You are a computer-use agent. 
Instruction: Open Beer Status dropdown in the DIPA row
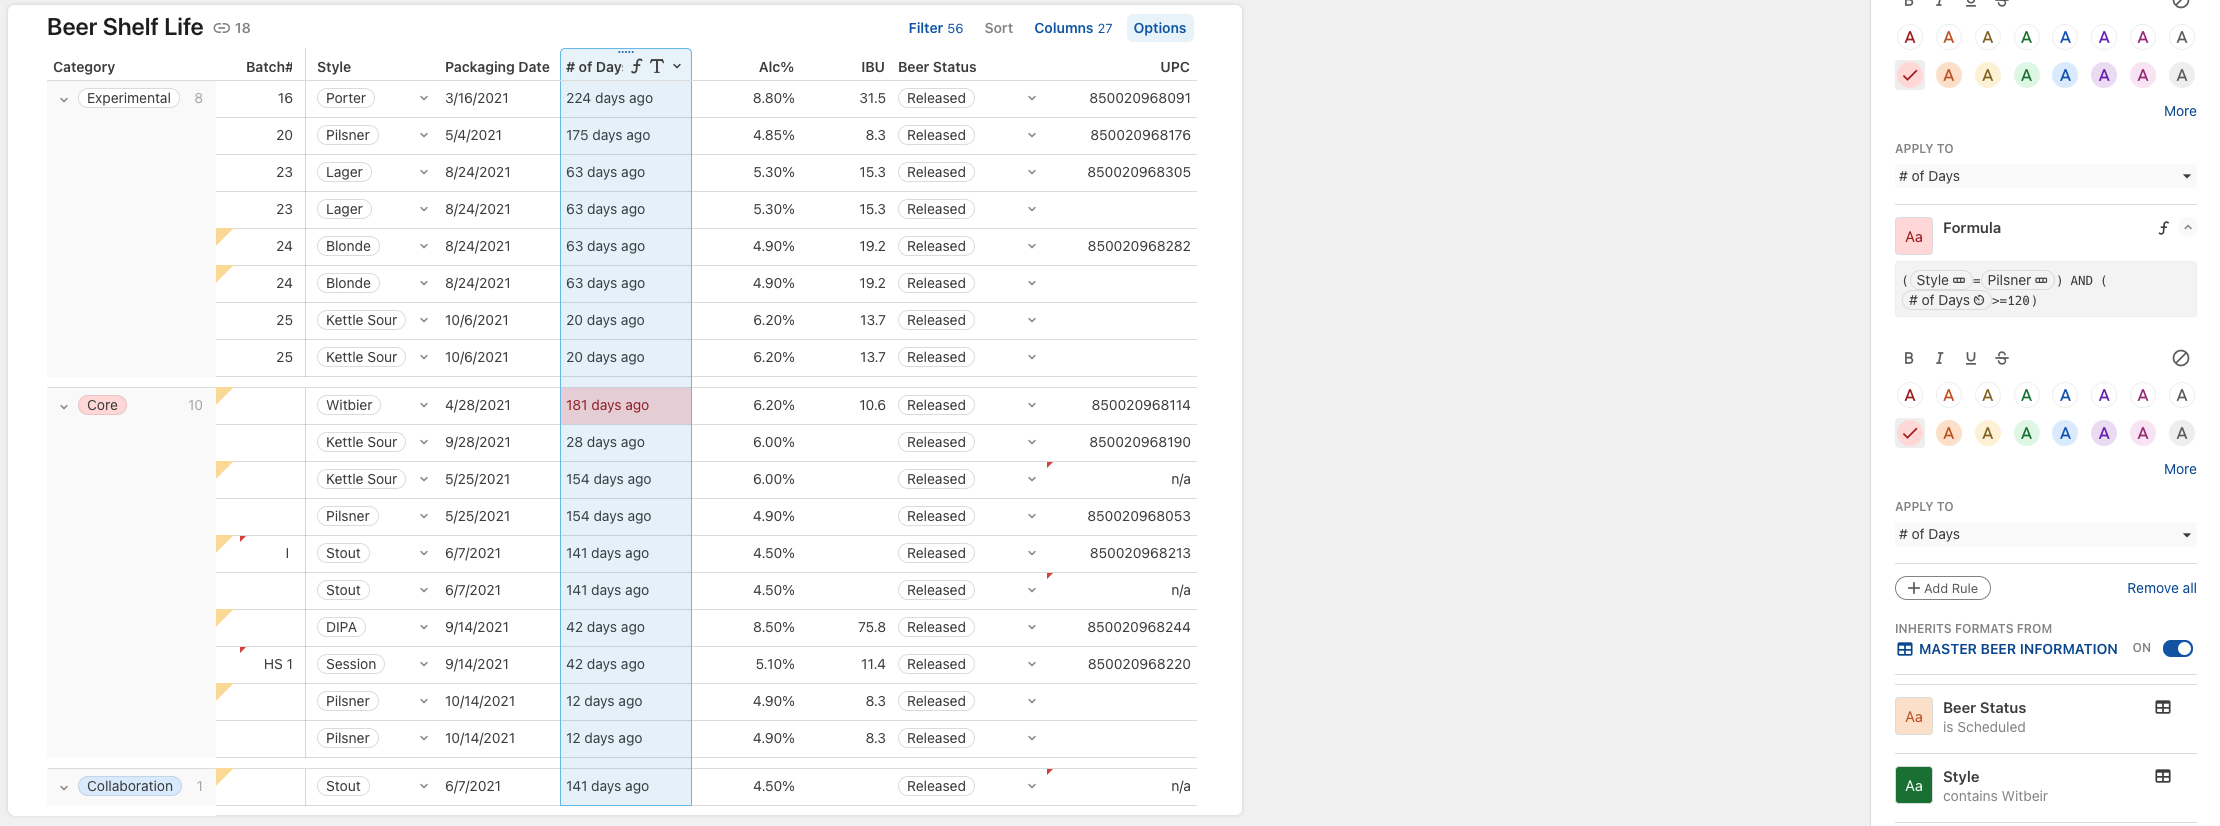pos(1032,627)
